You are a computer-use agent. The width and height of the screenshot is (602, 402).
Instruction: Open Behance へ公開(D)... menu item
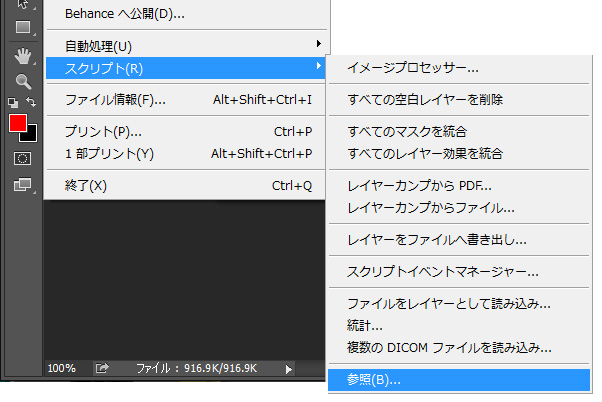tap(187, 14)
